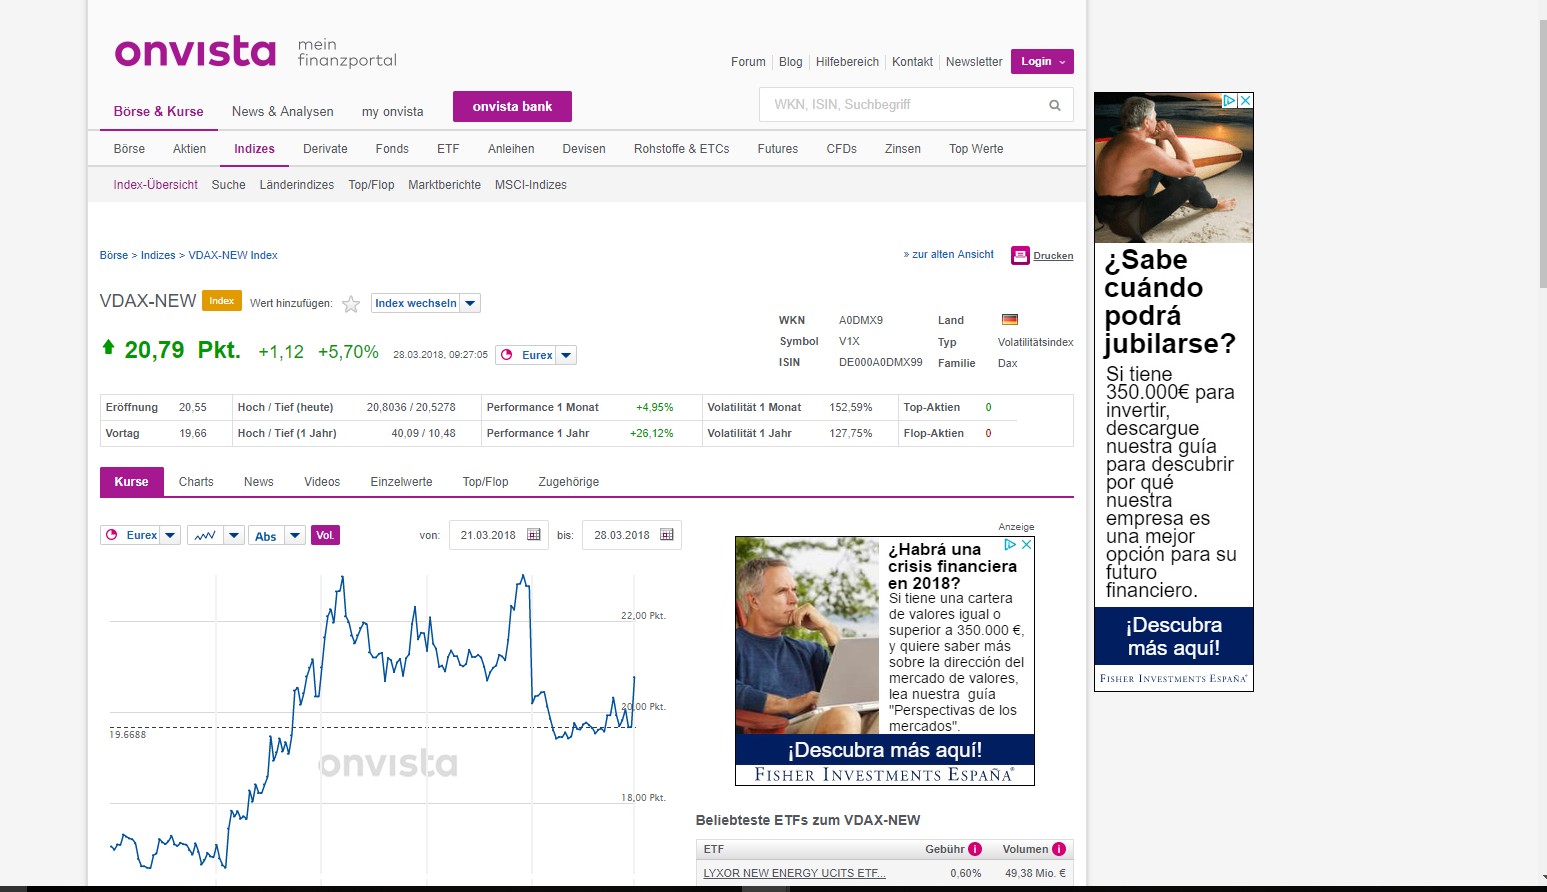Go to the Top Werte section
1547x892 pixels.
(976, 149)
